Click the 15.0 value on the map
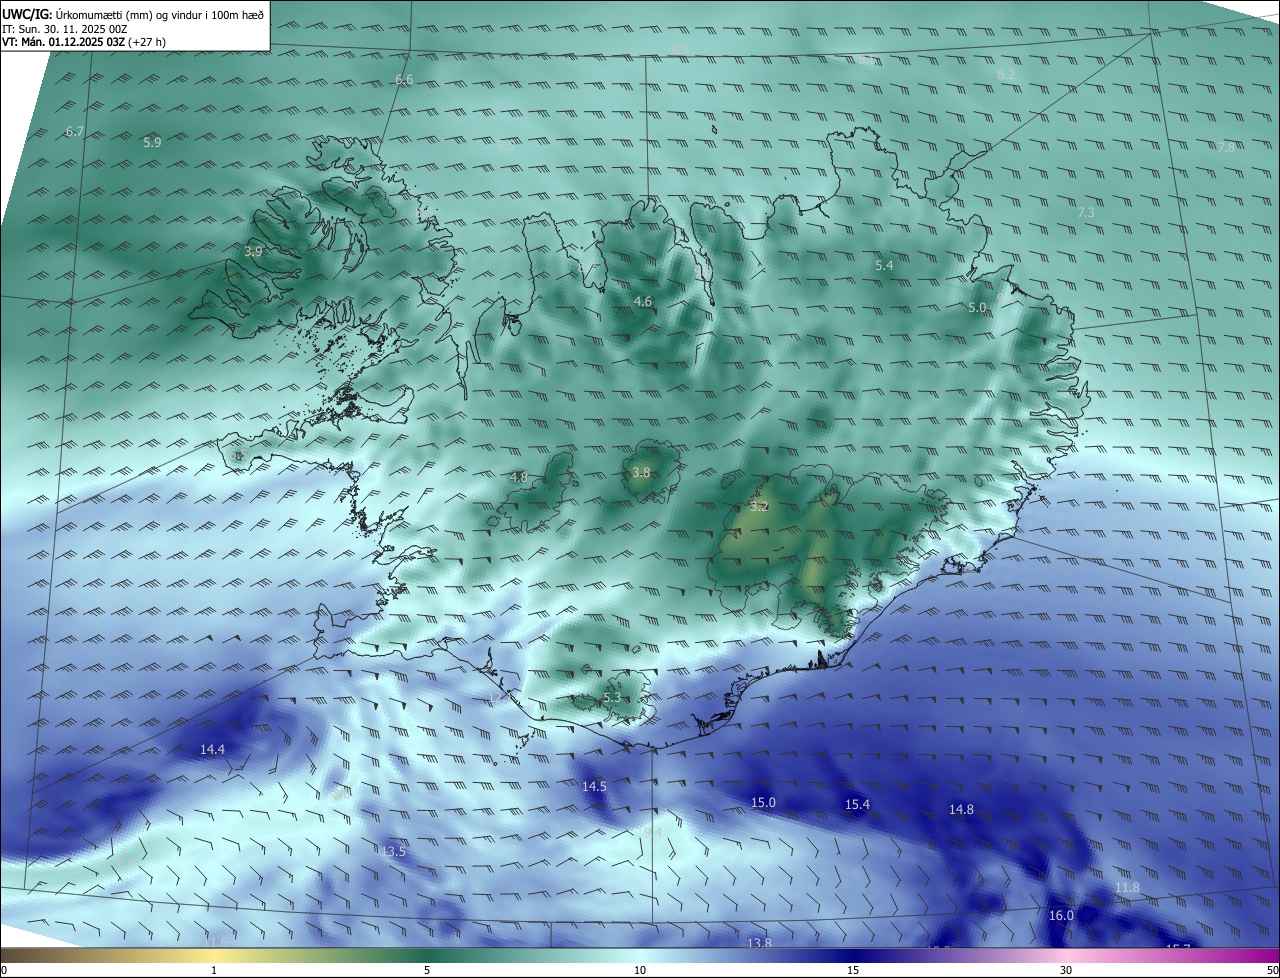1280x978 pixels. click(763, 802)
